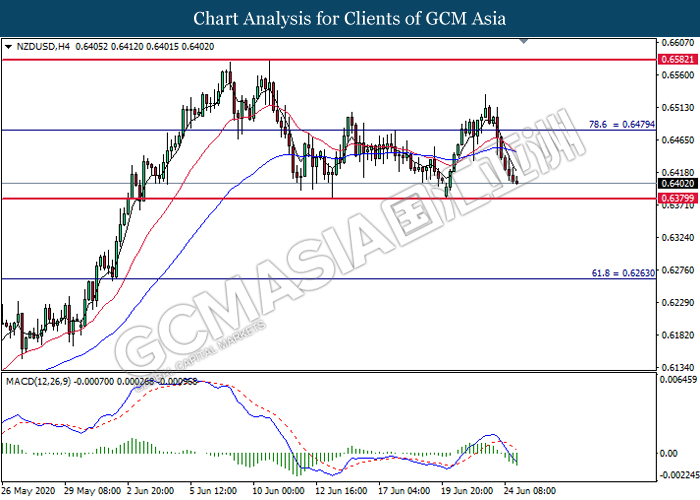Click the 29 May 08:00 time label
The image size is (700, 500).
[x=92, y=491]
